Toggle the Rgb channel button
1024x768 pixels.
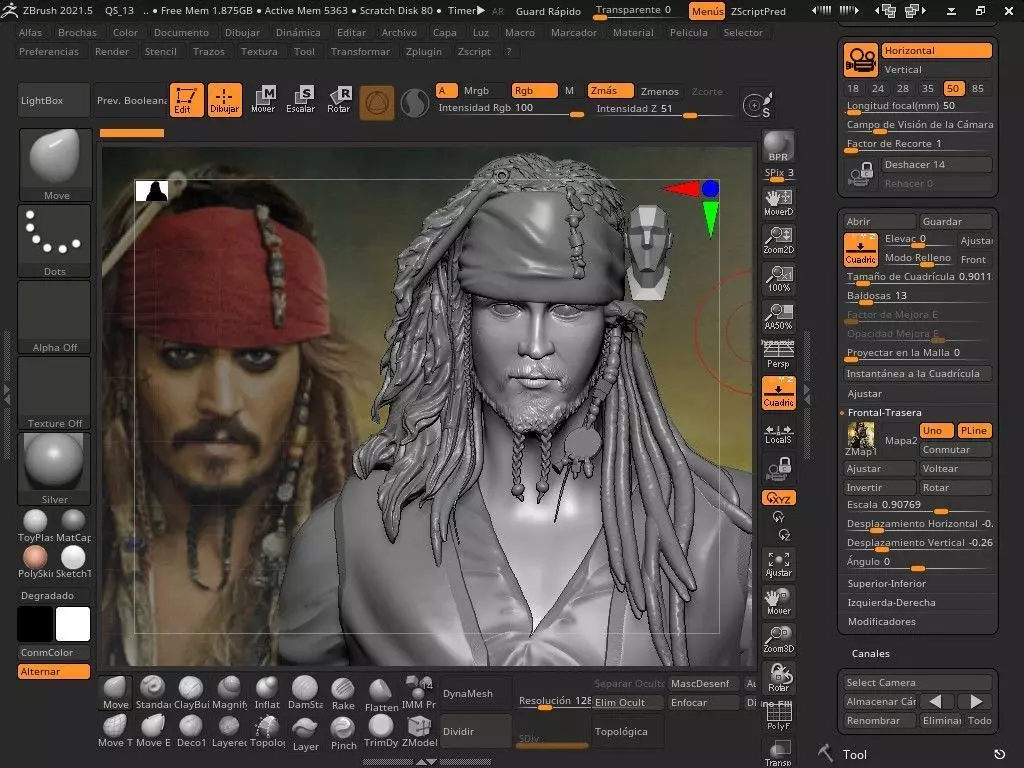click(534, 91)
